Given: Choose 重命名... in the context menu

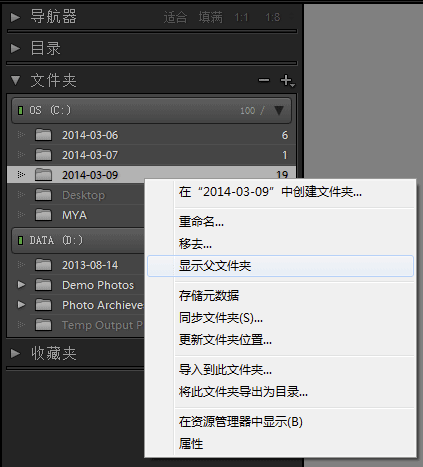Looking at the screenshot, I should pyautogui.click(x=201, y=222).
